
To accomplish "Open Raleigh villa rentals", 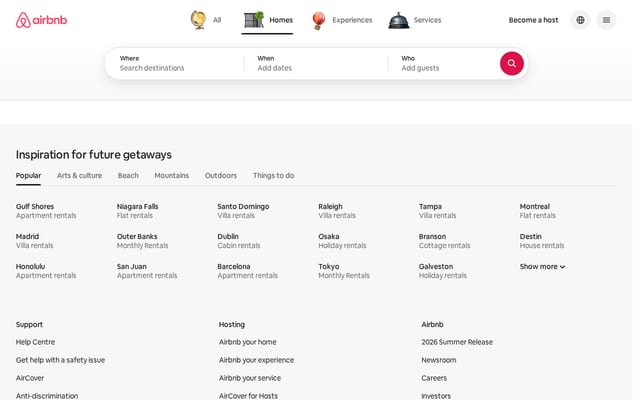I will click(337, 211).
